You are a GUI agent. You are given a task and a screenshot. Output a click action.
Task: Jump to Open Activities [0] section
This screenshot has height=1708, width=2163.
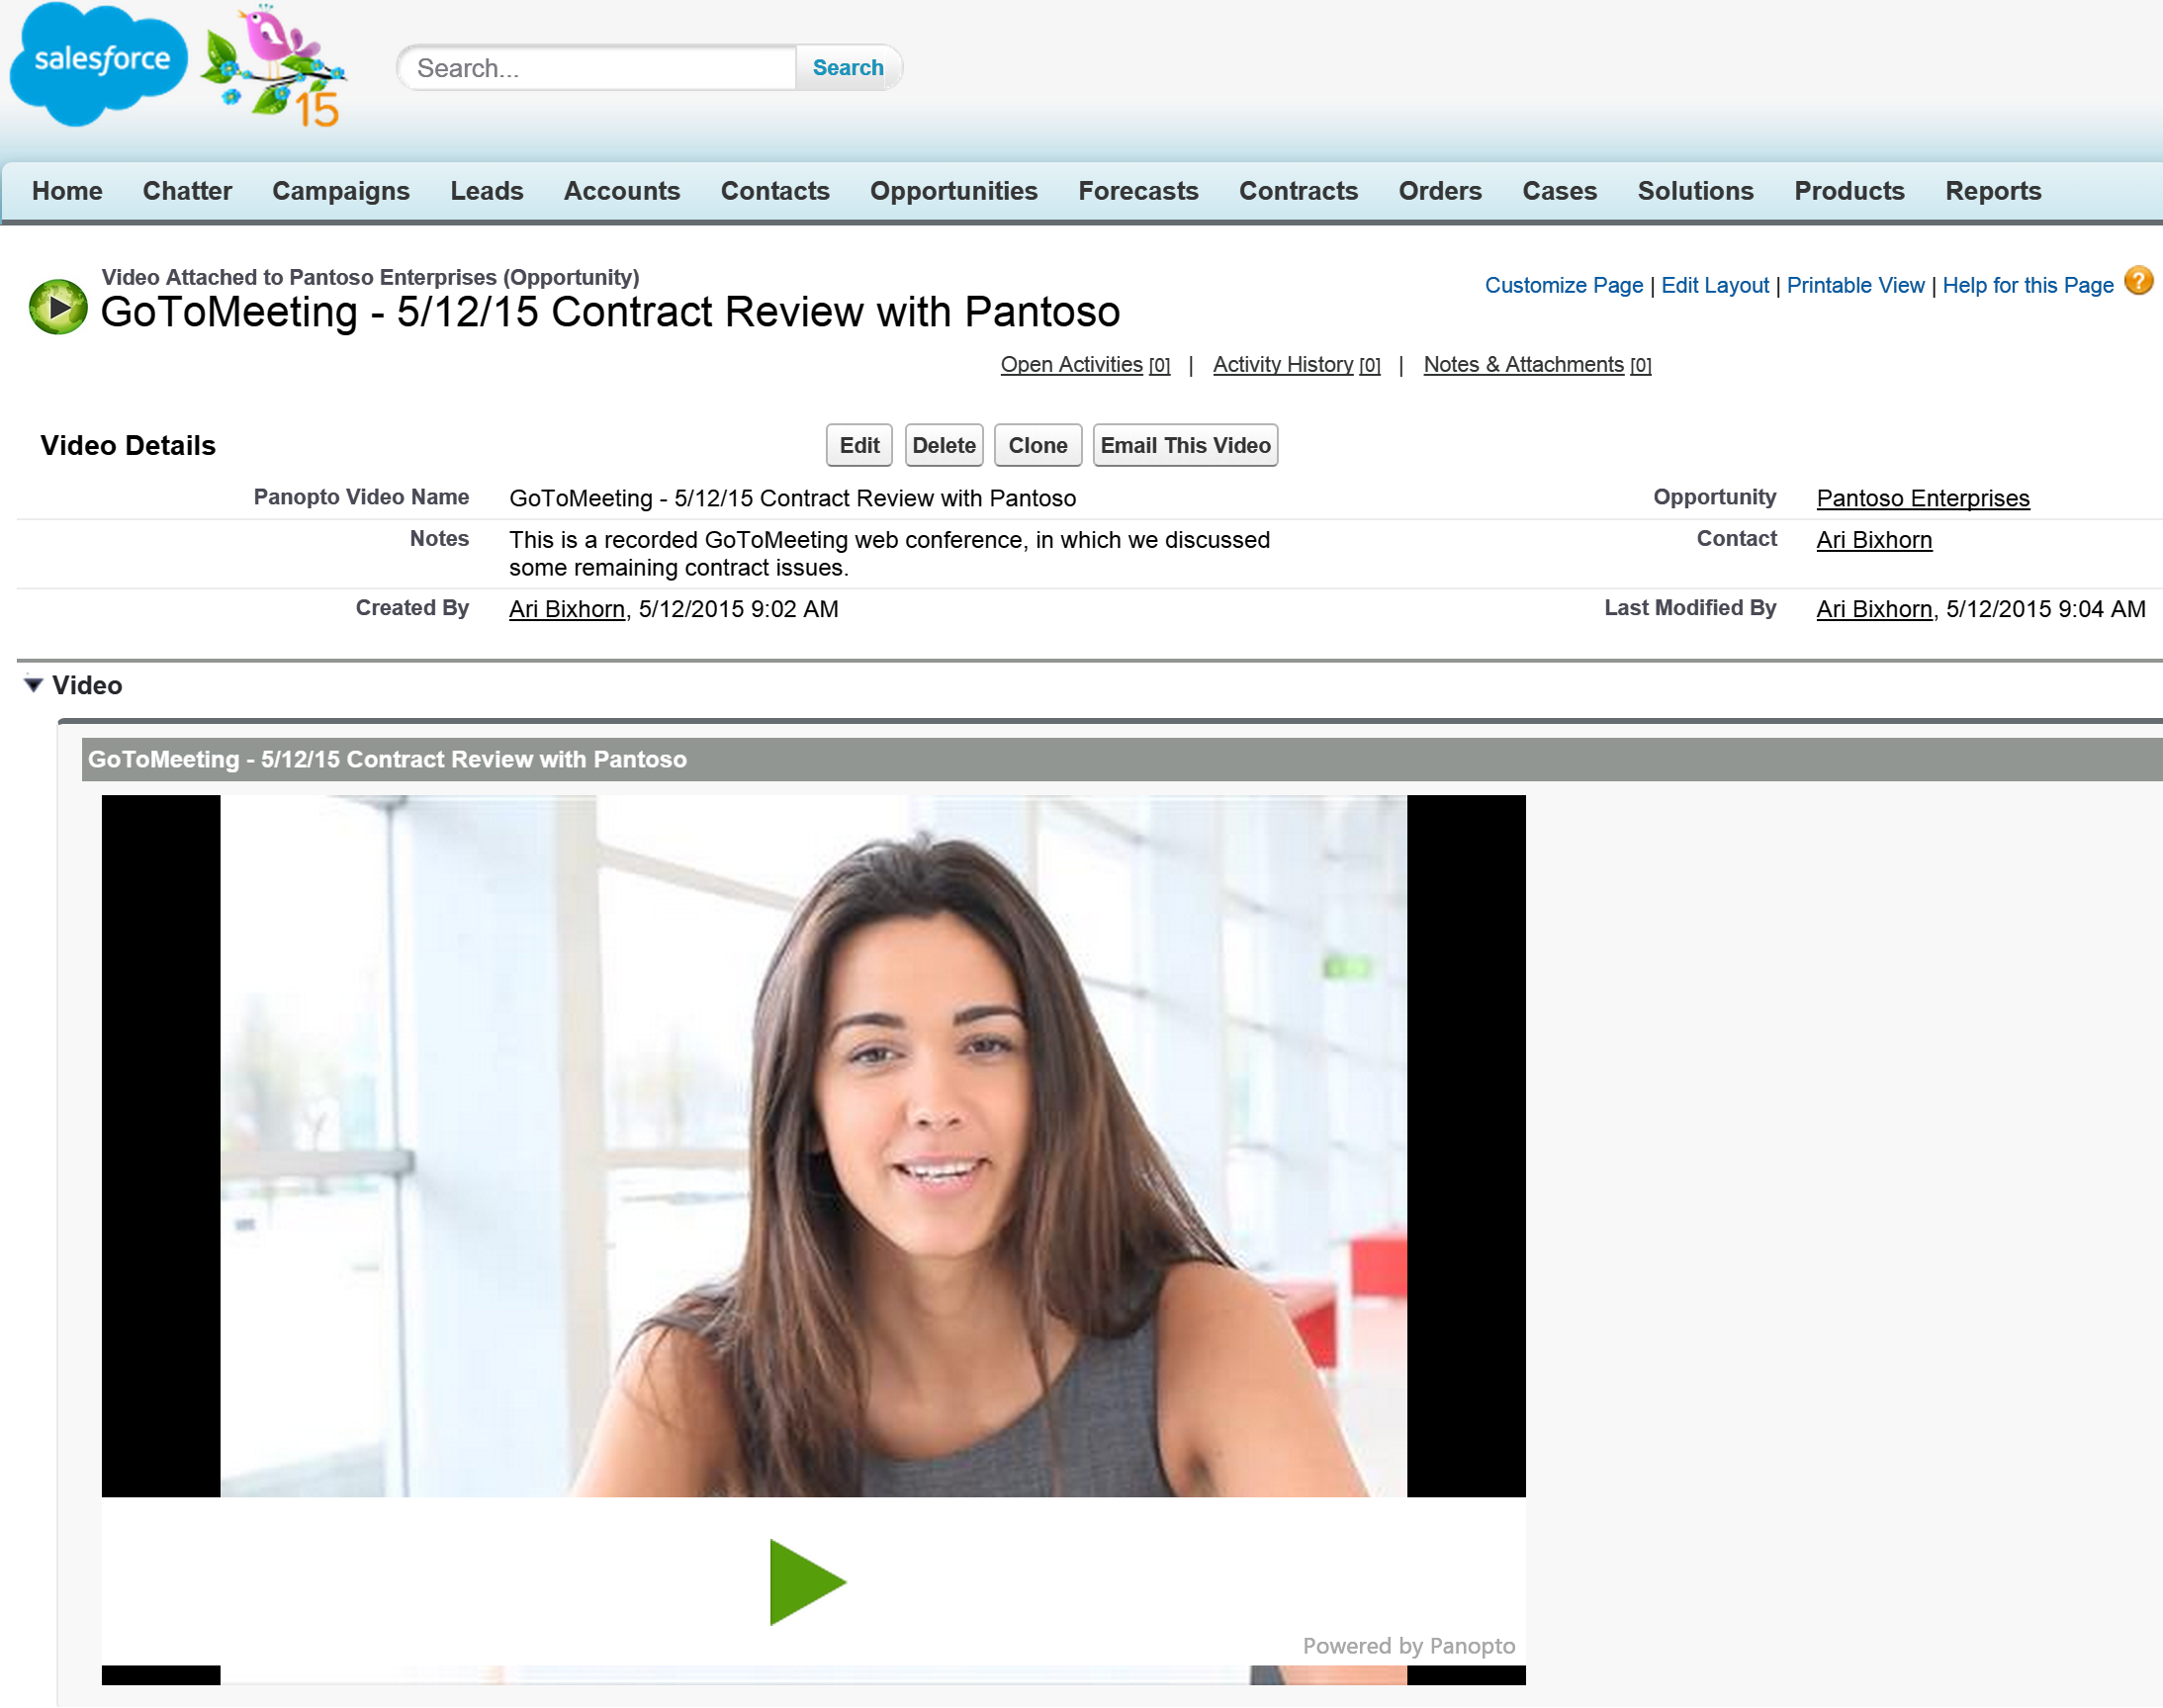1085,365
